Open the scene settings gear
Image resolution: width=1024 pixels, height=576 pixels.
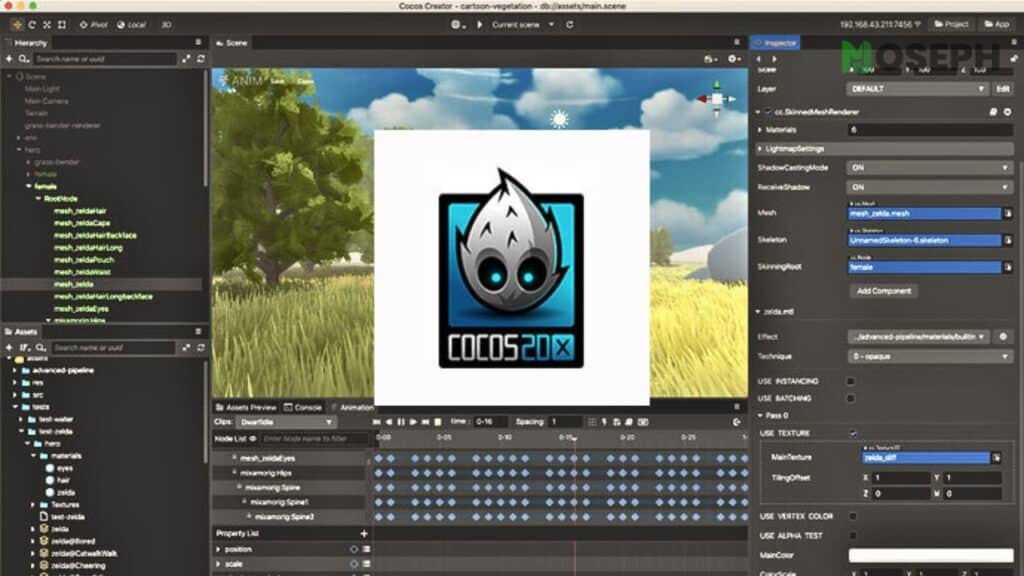tap(734, 59)
